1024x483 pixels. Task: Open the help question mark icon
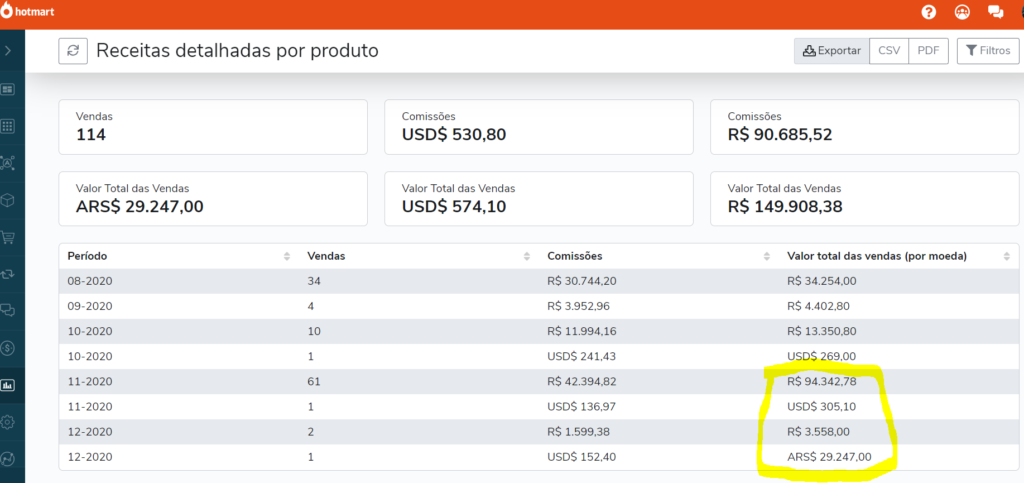[928, 12]
